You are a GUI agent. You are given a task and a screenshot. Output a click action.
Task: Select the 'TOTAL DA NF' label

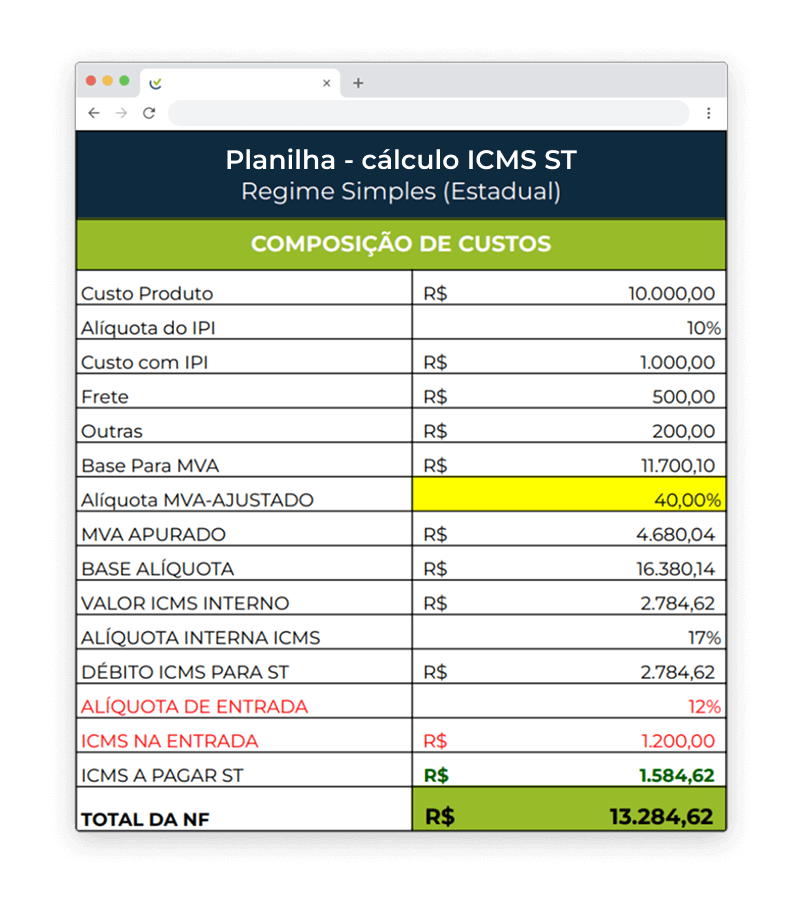(x=145, y=819)
